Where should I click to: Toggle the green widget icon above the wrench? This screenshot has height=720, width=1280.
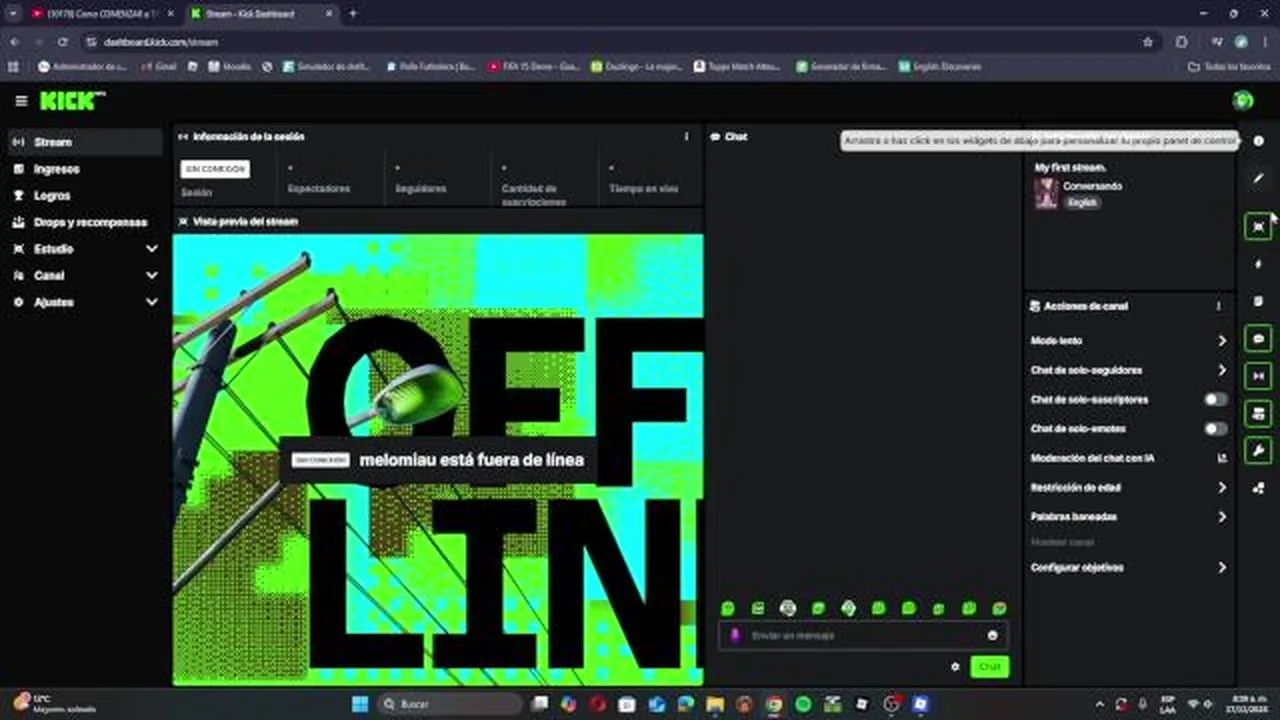click(1259, 413)
